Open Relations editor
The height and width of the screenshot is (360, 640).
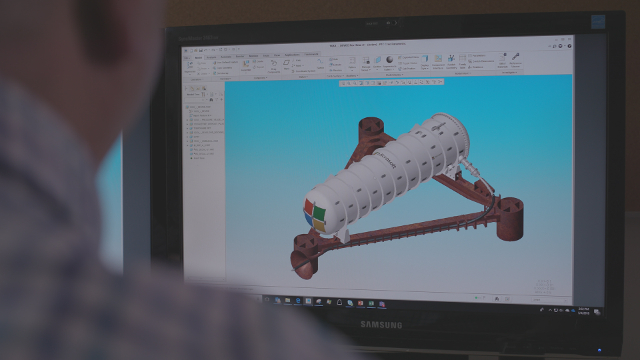[476, 67]
